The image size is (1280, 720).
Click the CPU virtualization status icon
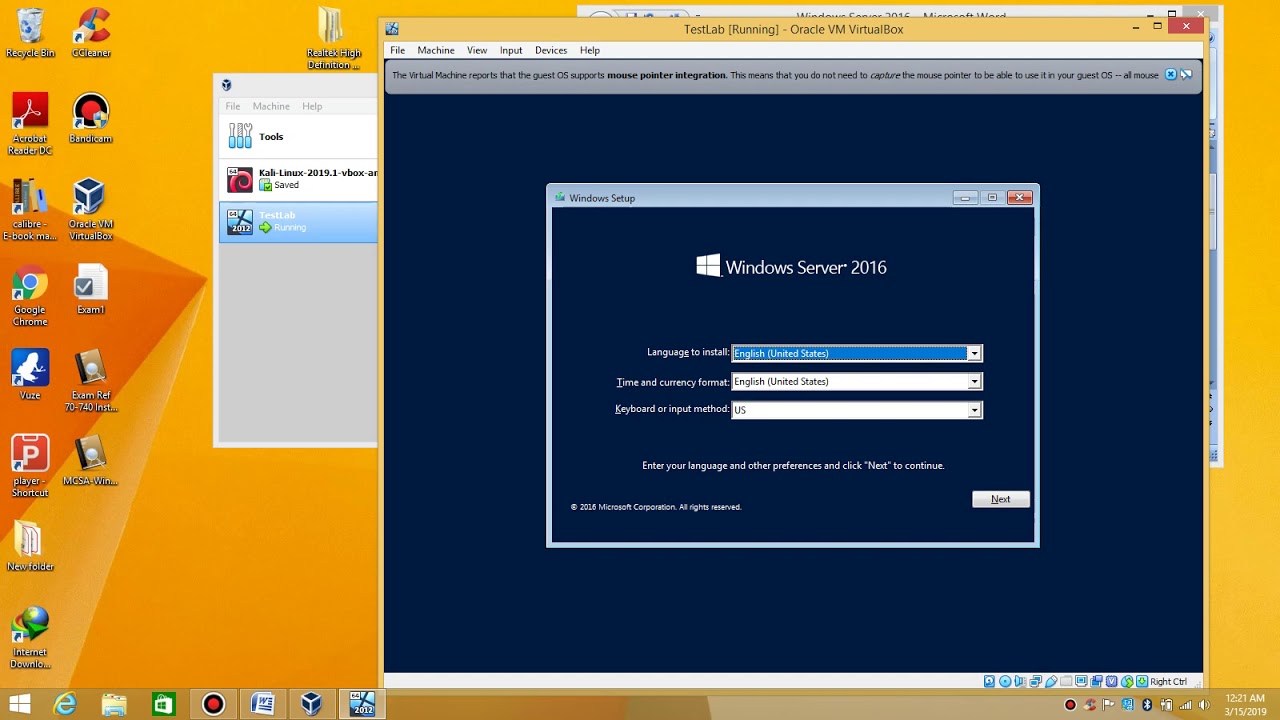tap(1111, 681)
